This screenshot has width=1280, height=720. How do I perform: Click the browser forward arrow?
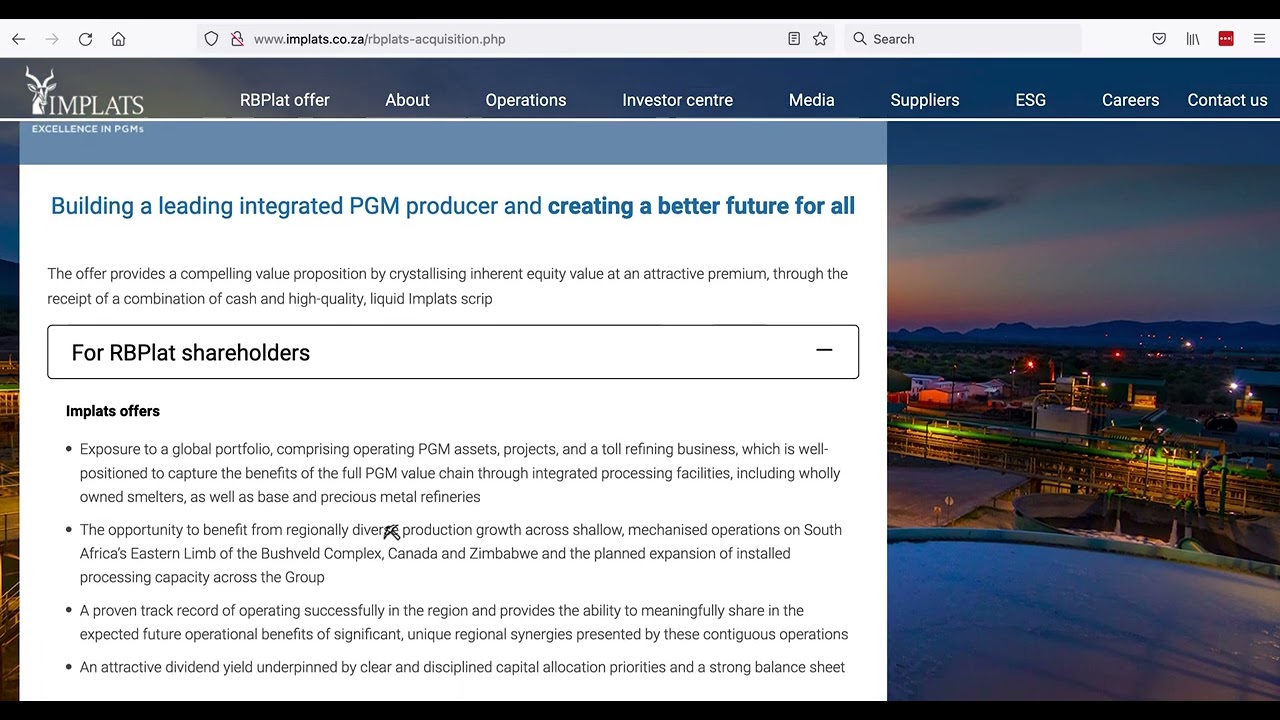[52, 39]
